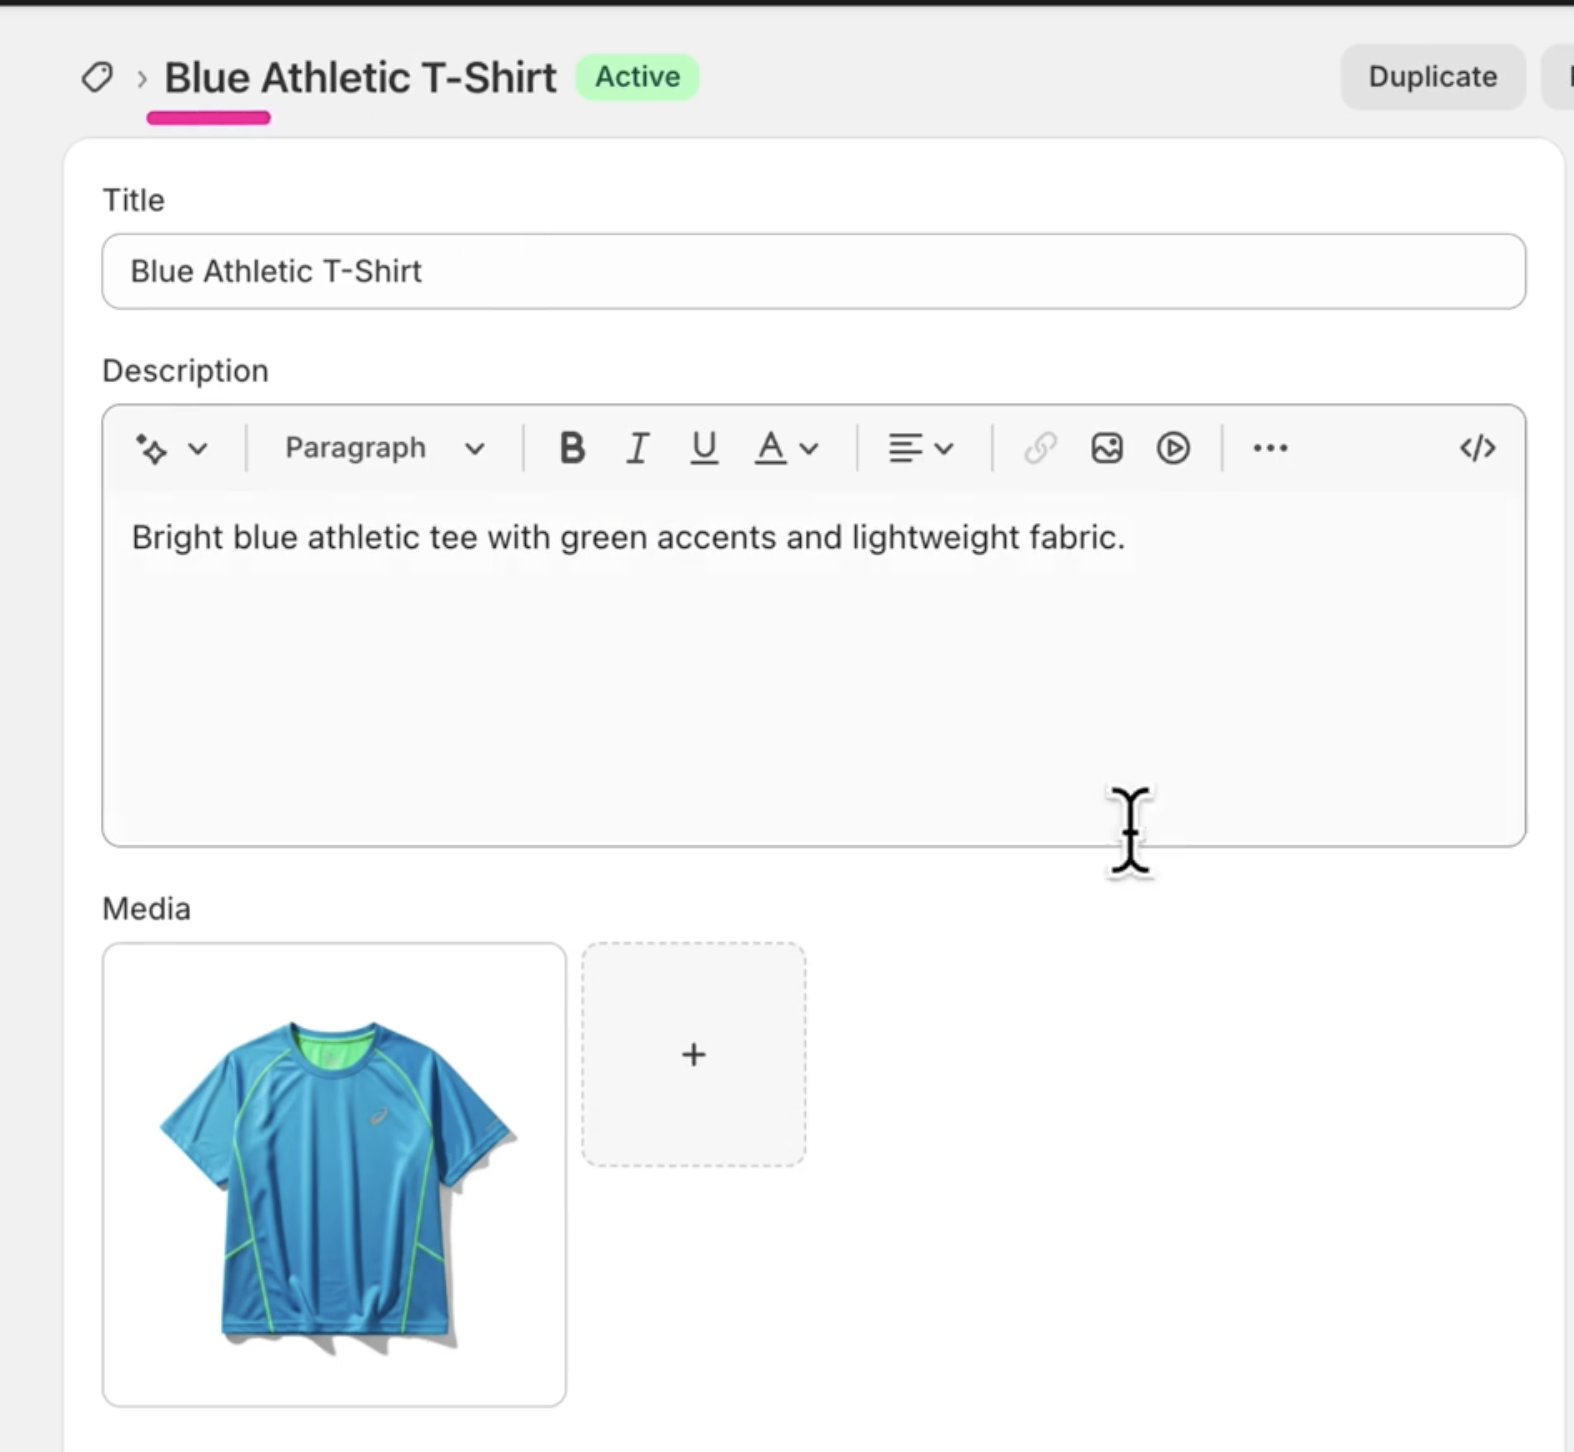Viewport: 1574px width, 1452px height.
Task: Click the insert image icon
Action: 1107,448
